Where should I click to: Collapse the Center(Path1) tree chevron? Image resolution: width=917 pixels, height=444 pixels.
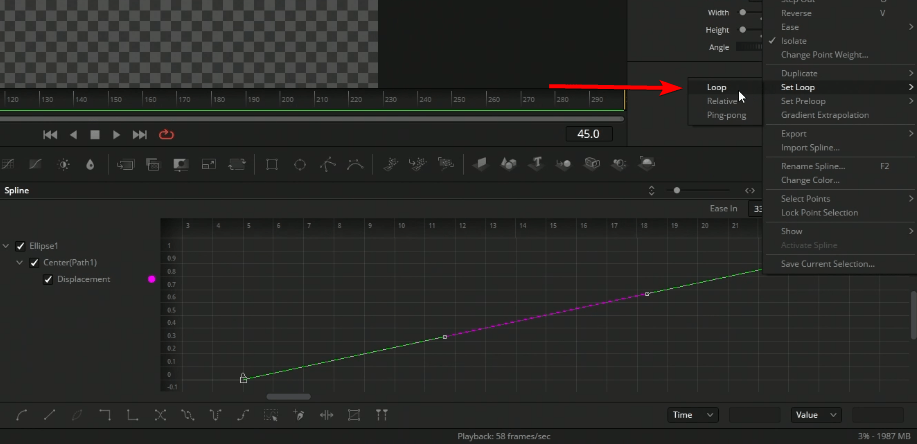tap(19, 263)
